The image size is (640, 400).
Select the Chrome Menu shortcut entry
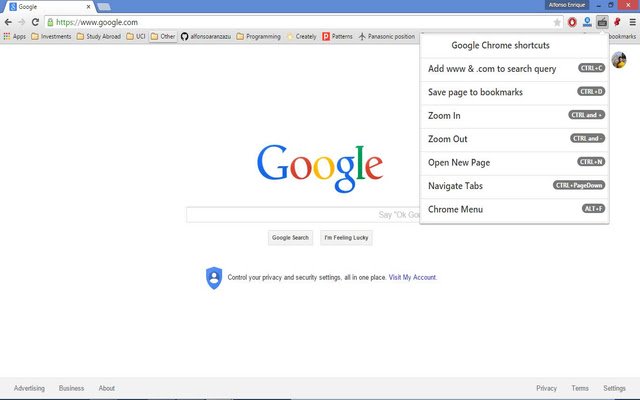pos(514,210)
